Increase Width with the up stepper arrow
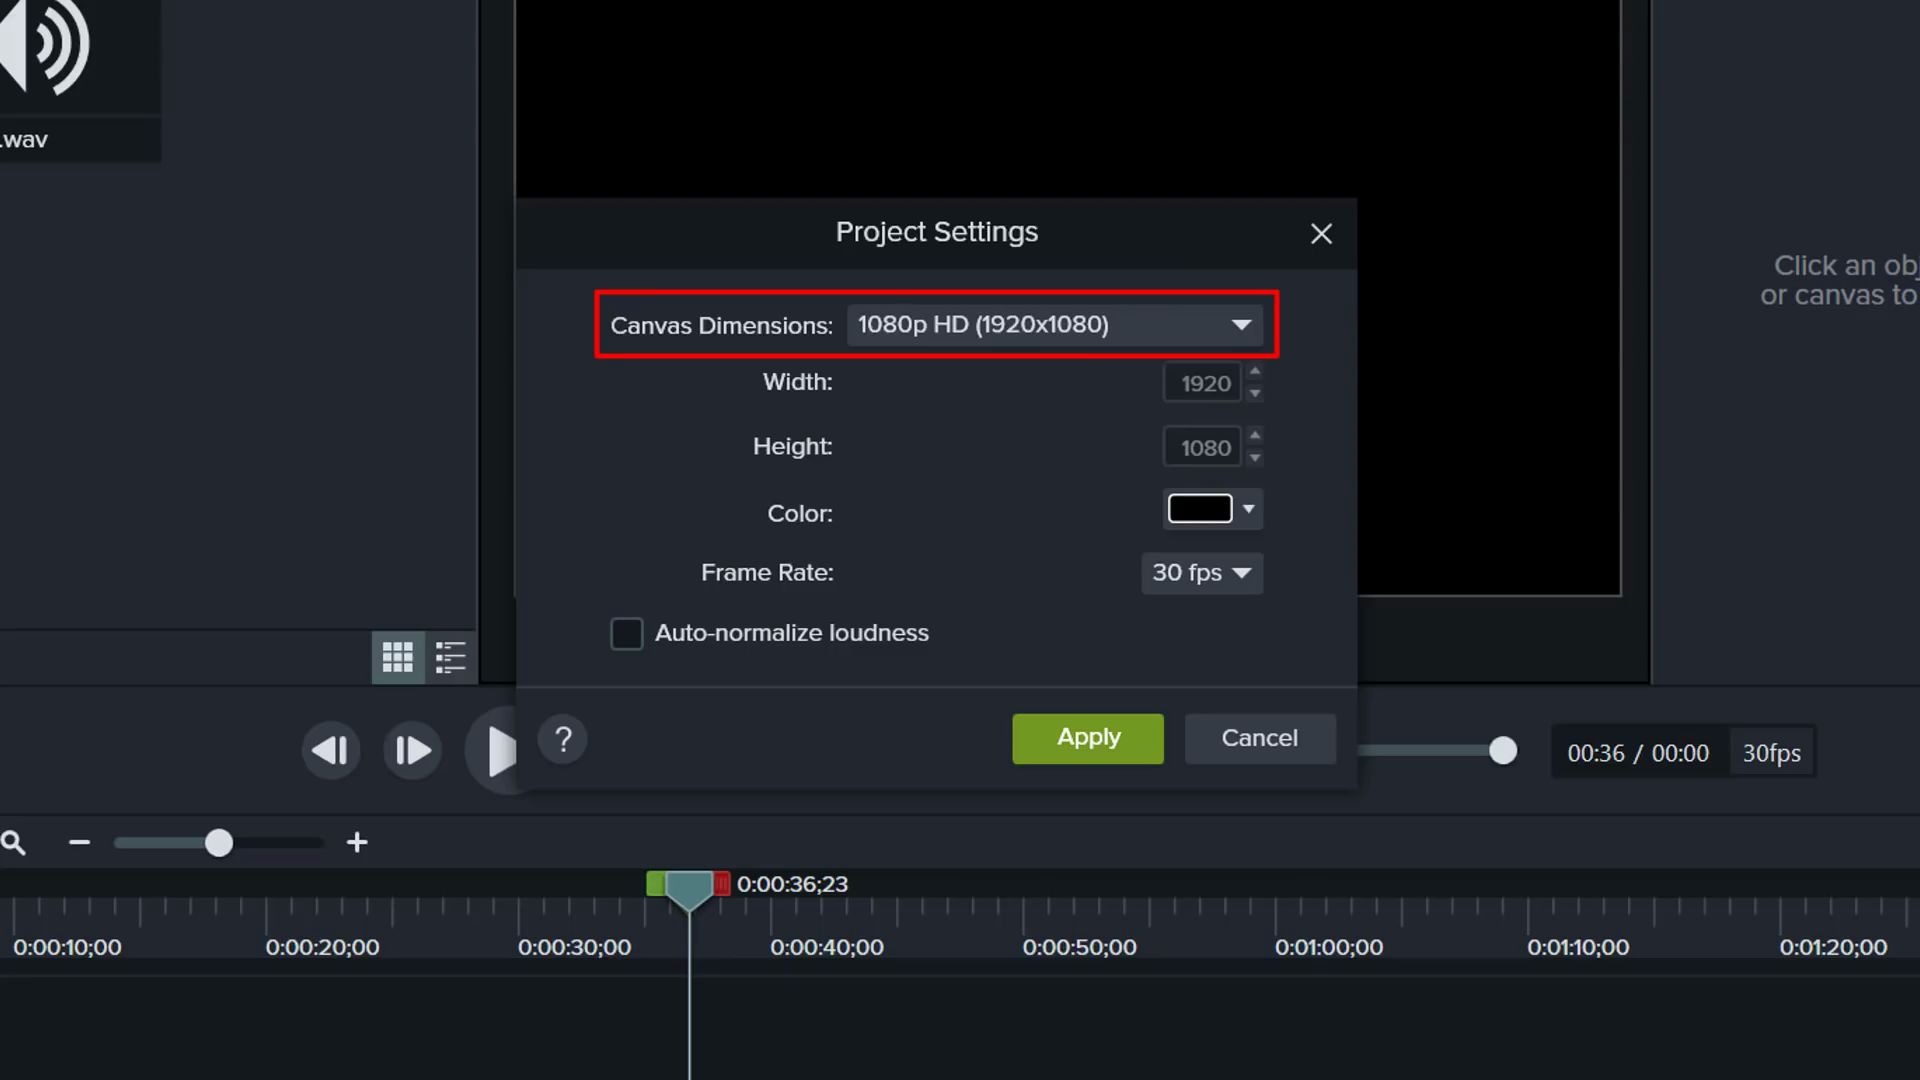The width and height of the screenshot is (1920, 1080). tap(1255, 372)
